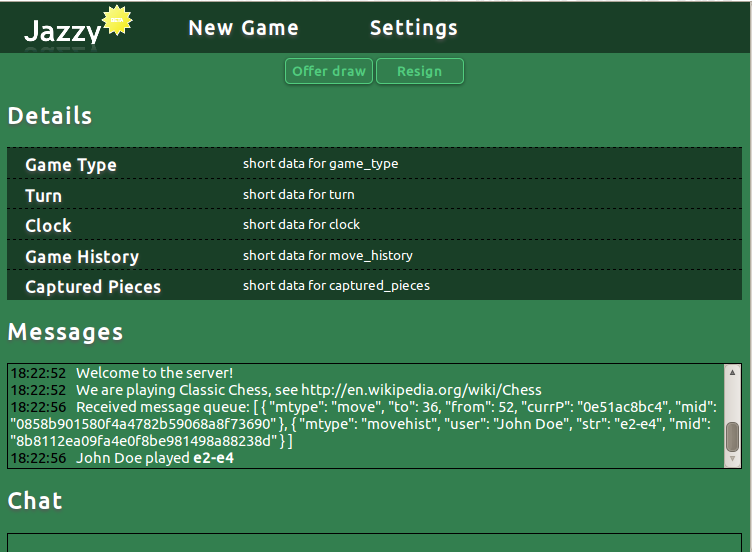Click the Jazzy logo text
Screen dimensions: 752x552
tap(62, 32)
